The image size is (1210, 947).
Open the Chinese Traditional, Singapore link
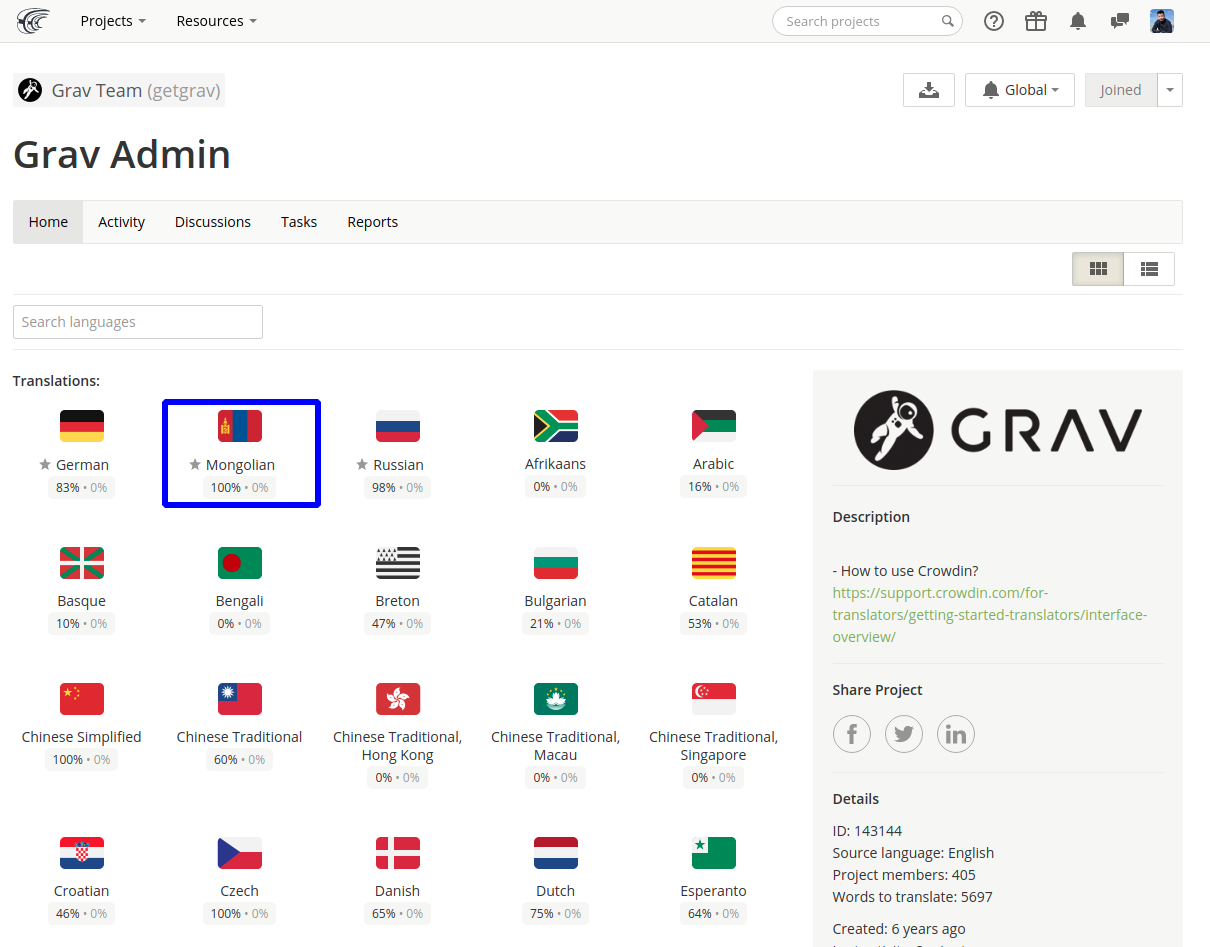(714, 746)
